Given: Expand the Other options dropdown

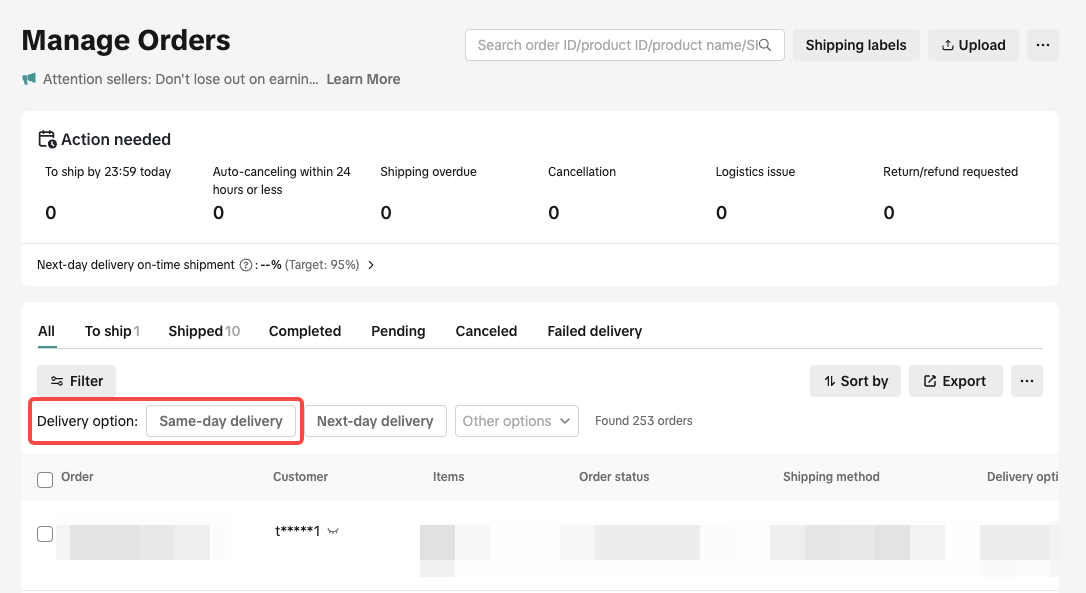Looking at the screenshot, I should point(516,421).
